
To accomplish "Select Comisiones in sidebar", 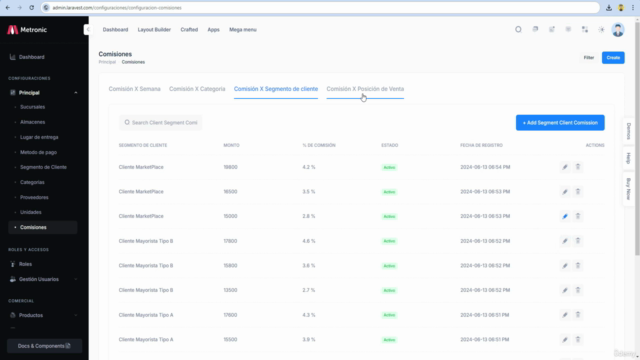I will click(43, 227).
